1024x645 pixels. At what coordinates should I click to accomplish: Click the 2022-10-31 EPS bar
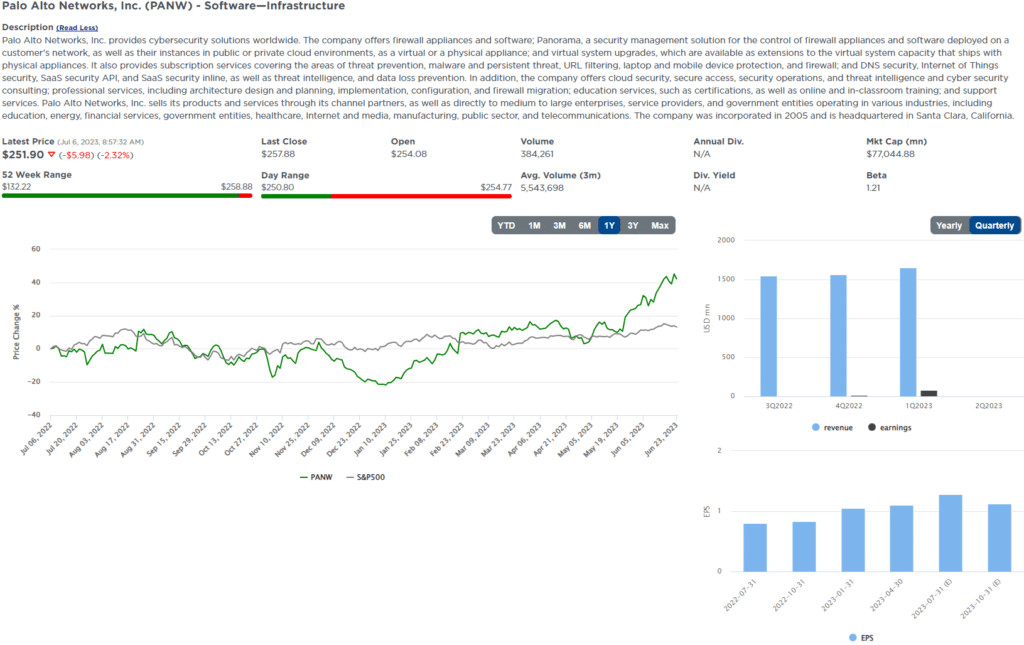804,546
